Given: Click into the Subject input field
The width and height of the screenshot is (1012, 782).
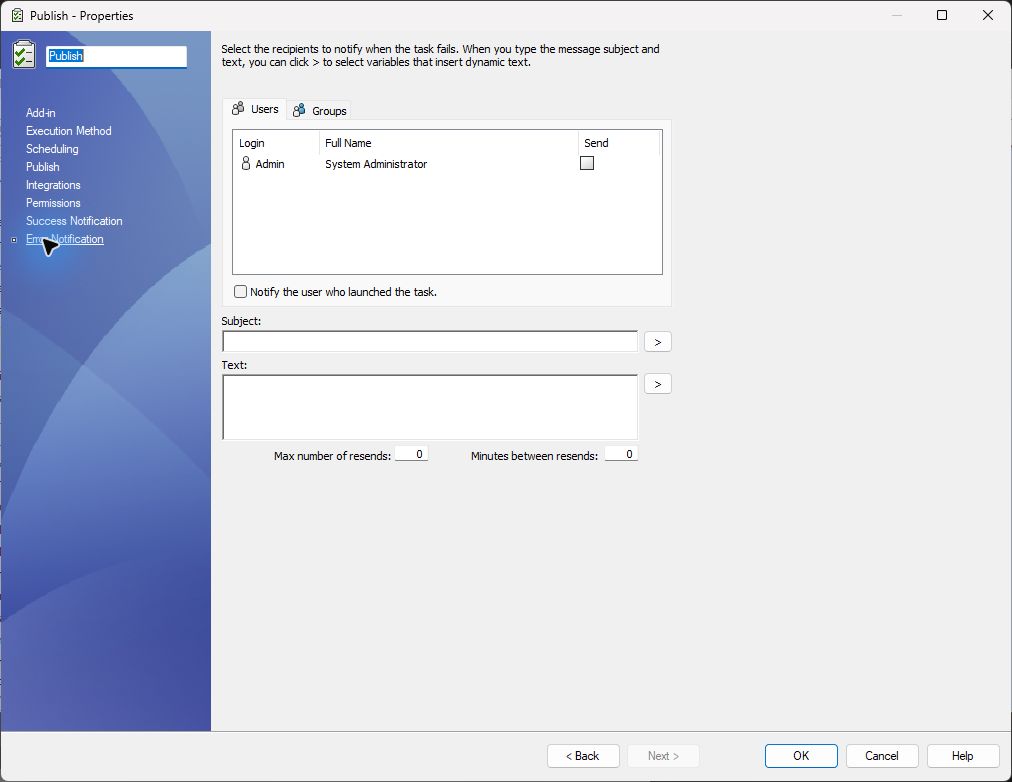Looking at the screenshot, I should pos(430,341).
